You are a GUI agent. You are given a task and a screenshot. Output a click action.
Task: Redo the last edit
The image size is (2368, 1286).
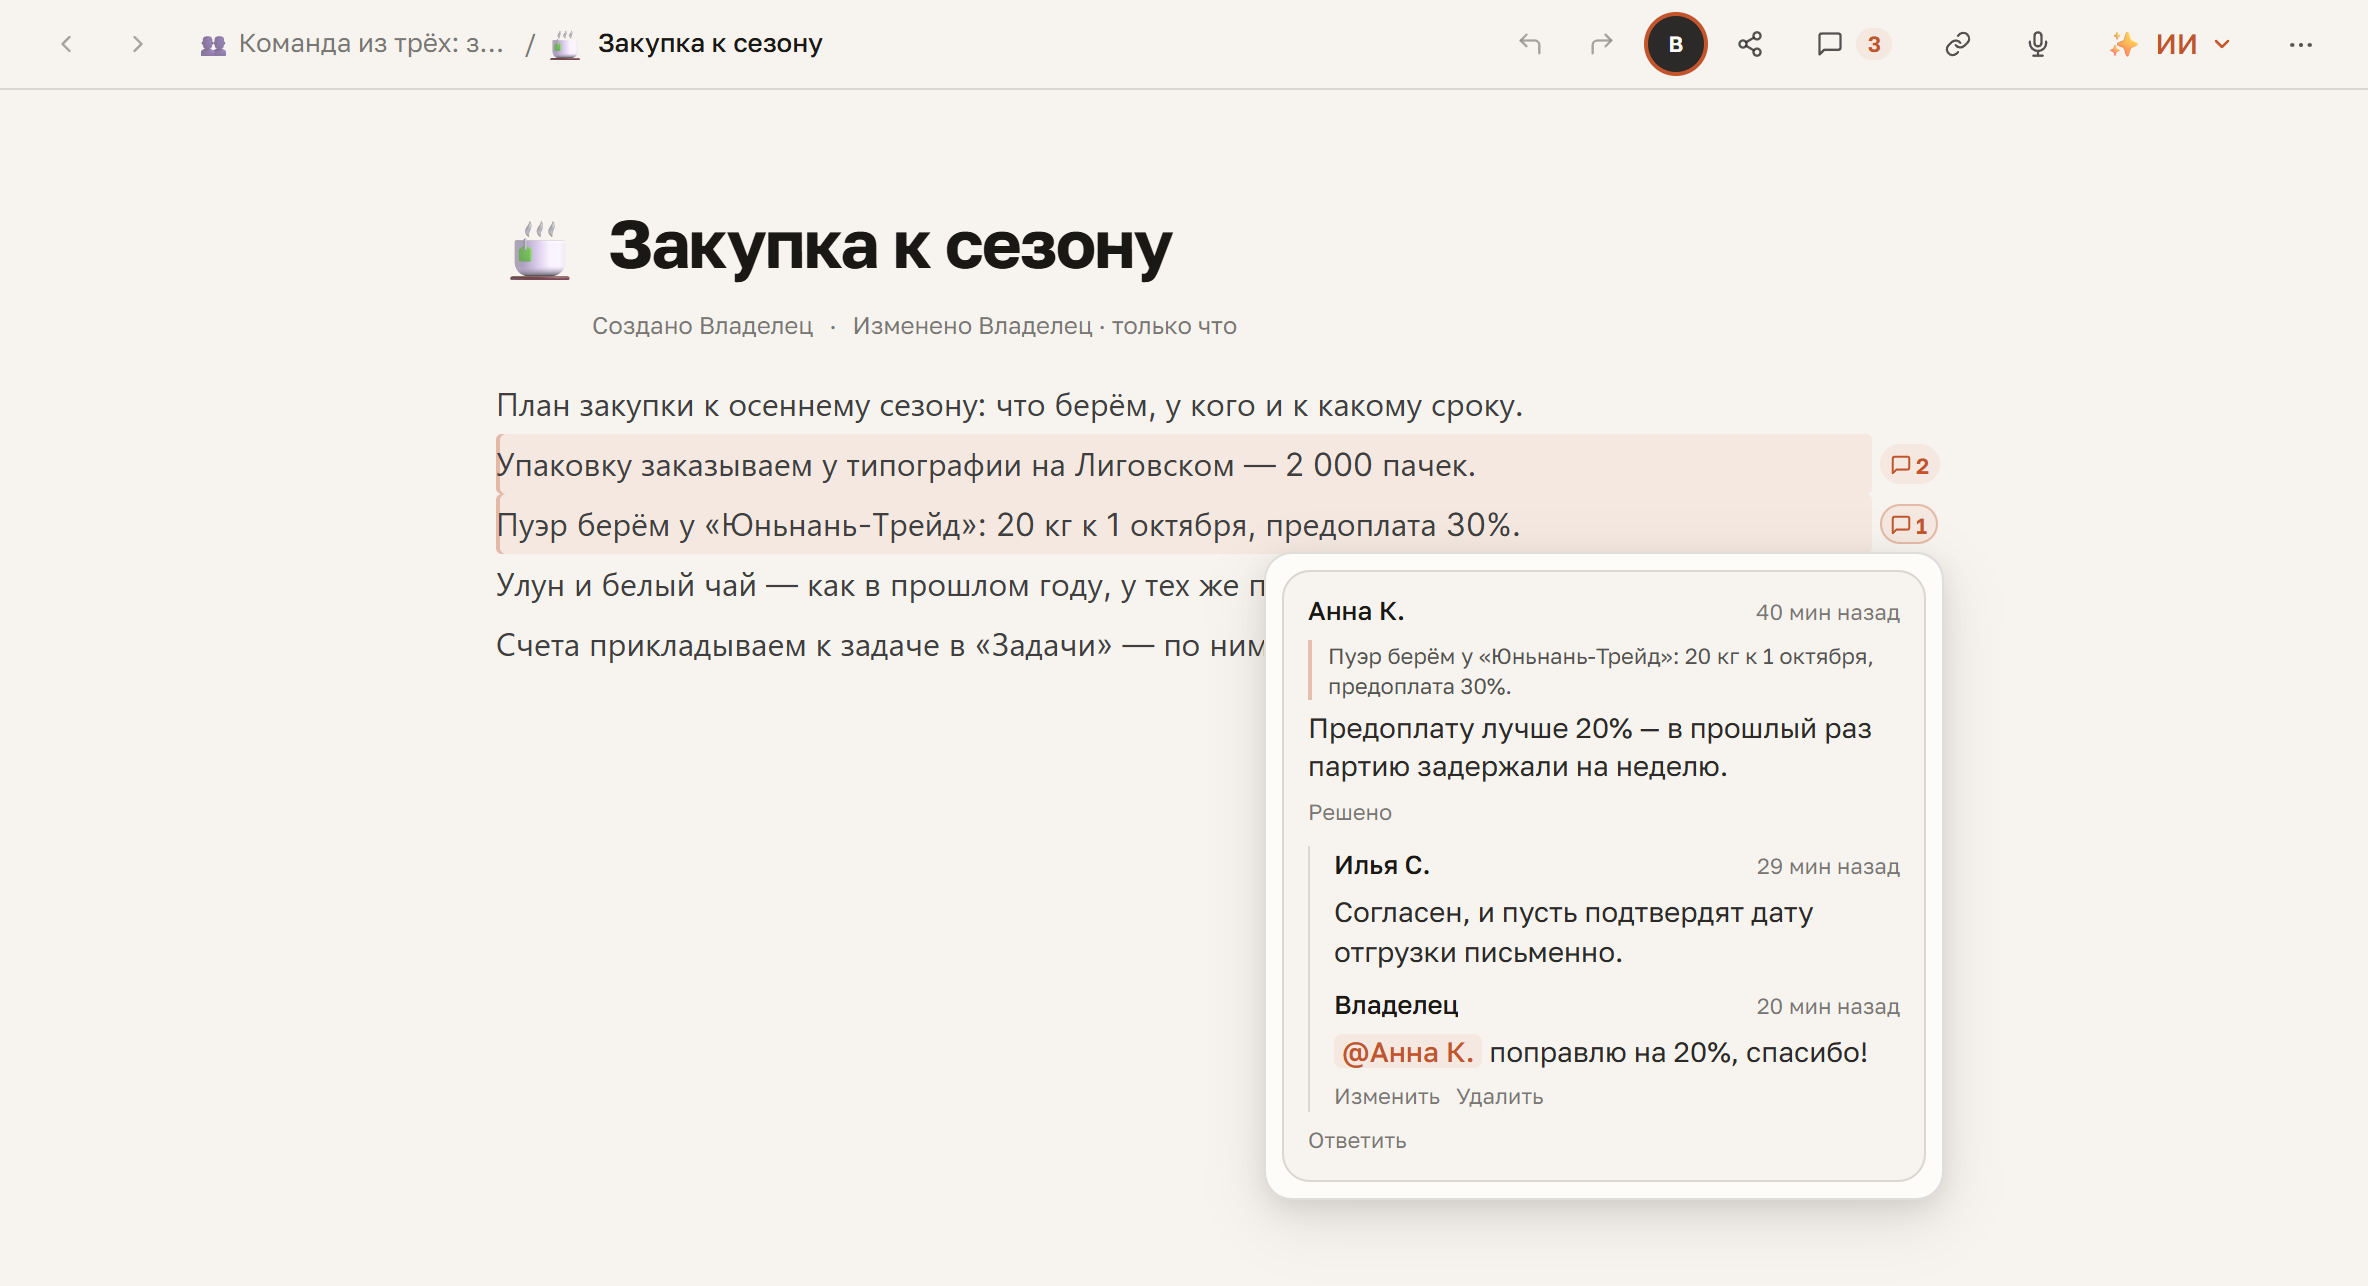(1602, 44)
